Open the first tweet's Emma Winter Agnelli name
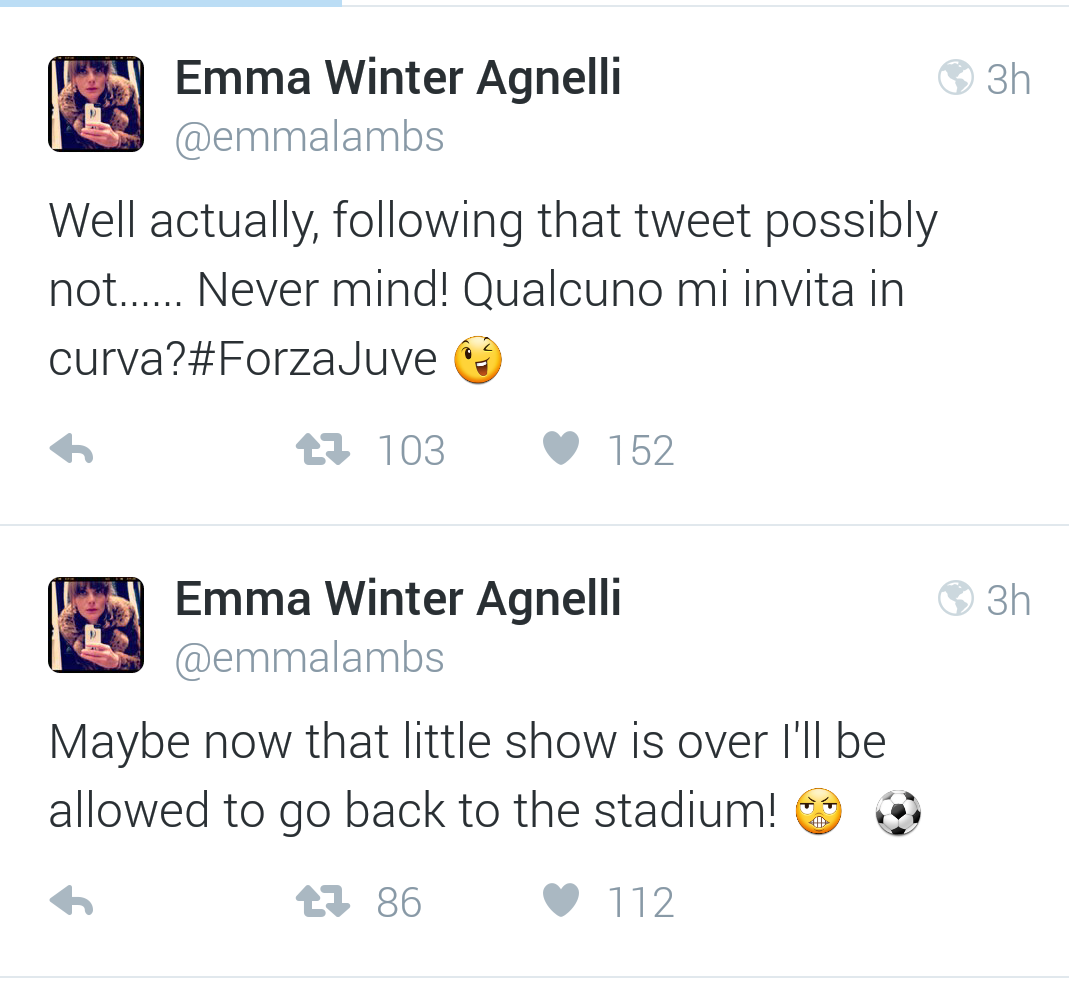 pyautogui.click(x=398, y=78)
